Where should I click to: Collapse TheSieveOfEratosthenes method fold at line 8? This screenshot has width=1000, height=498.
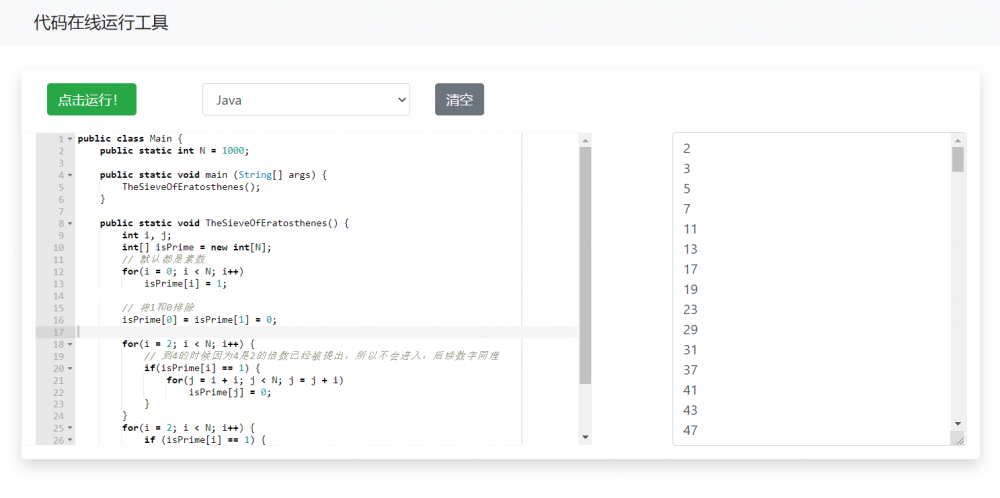70,223
